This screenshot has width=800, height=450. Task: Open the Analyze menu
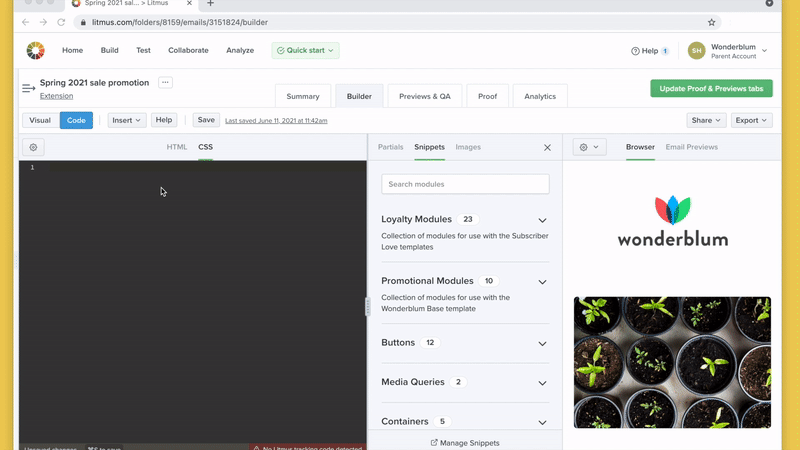click(240, 51)
